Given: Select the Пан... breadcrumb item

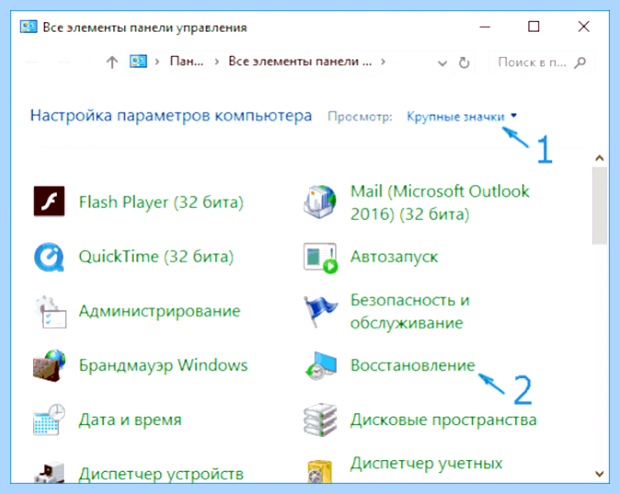Looking at the screenshot, I should (187, 61).
